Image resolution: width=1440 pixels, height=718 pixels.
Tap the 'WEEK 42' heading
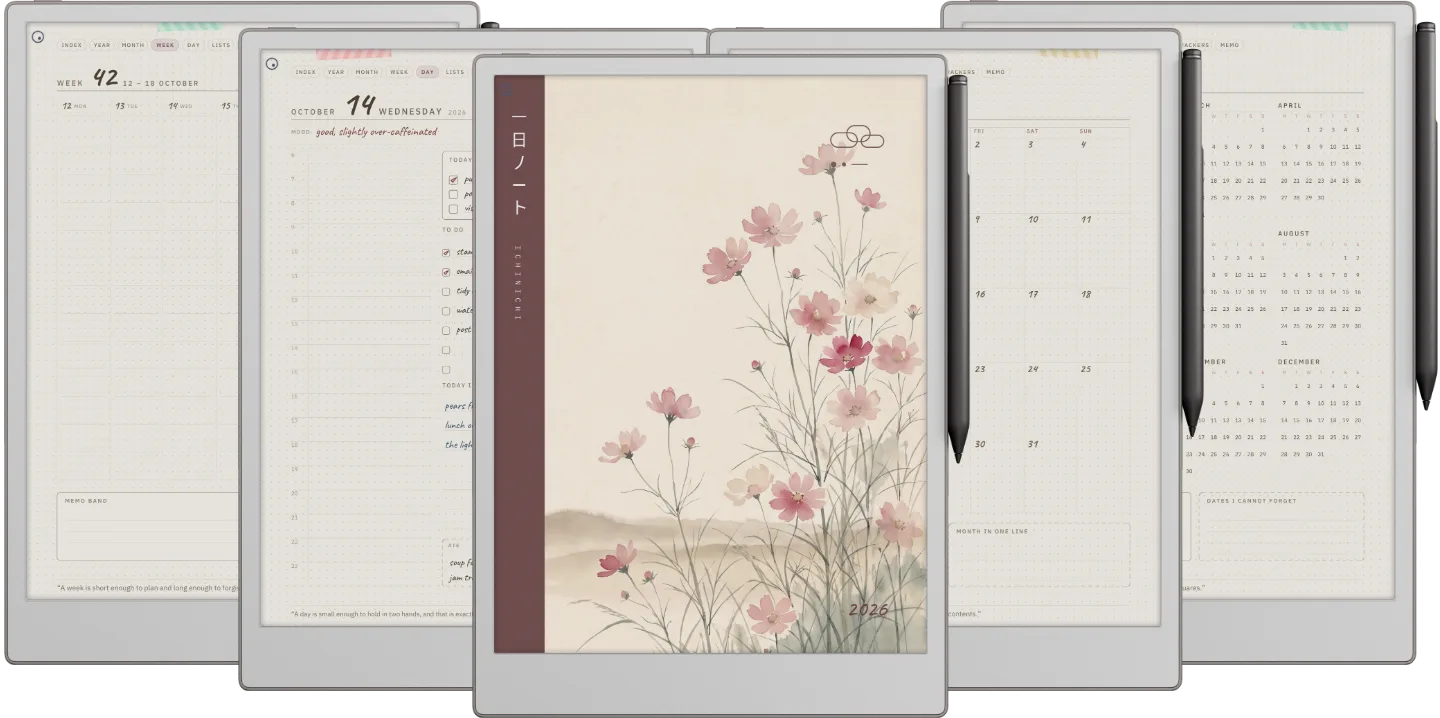tap(88, 79)
